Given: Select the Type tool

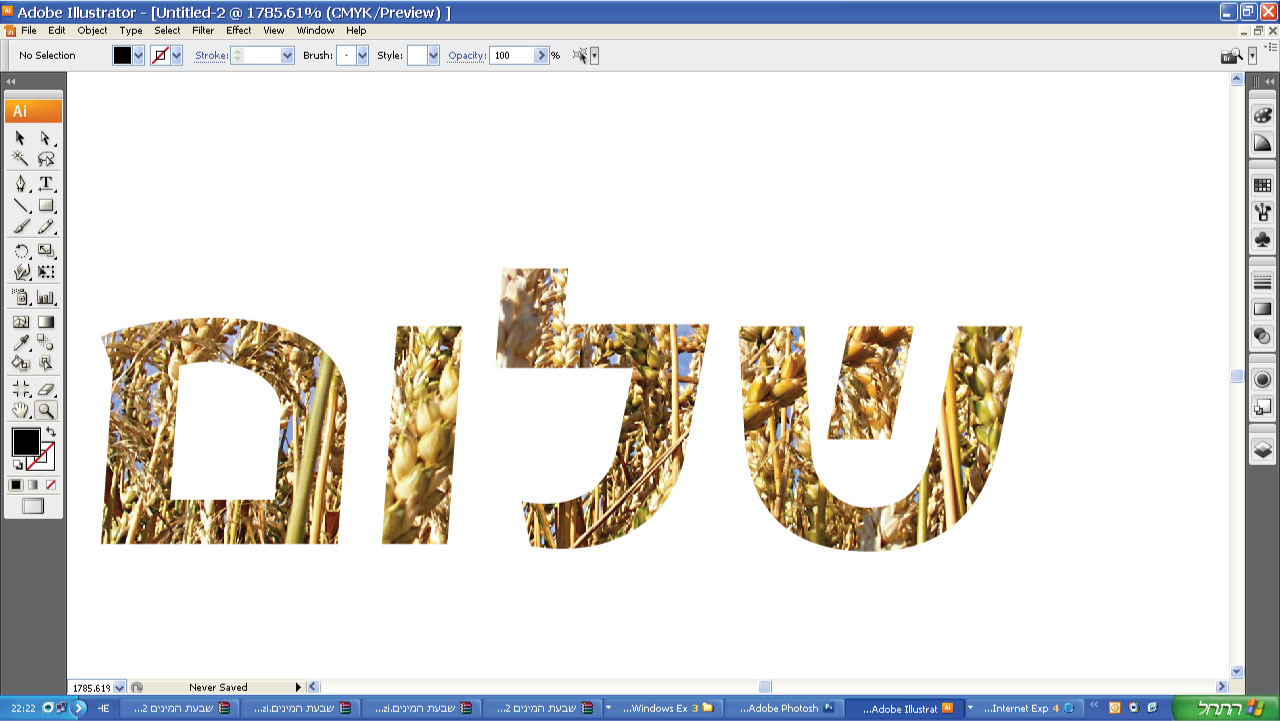Looking at the screenshot, I should click(x=46, y=183).
